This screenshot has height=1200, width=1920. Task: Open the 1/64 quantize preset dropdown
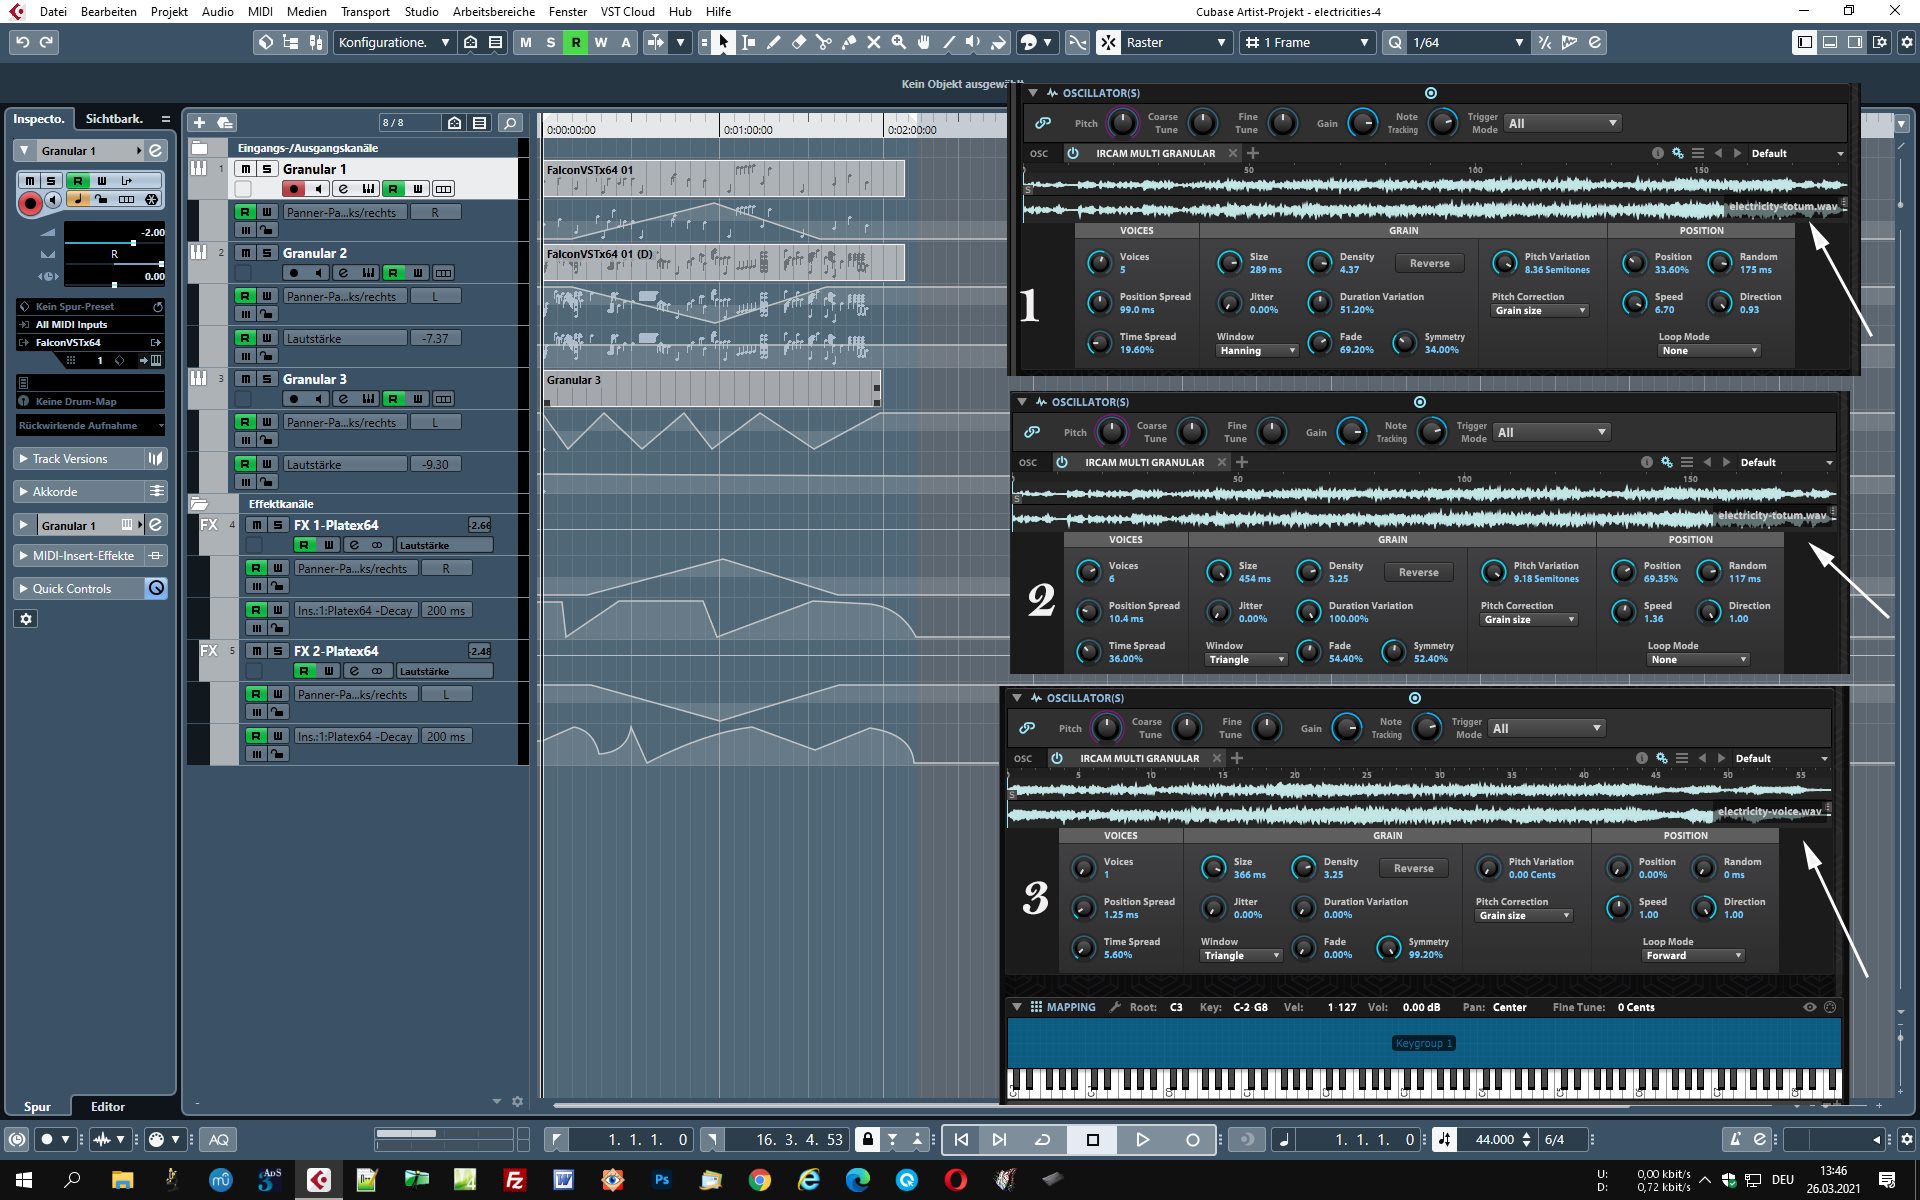1467,42
